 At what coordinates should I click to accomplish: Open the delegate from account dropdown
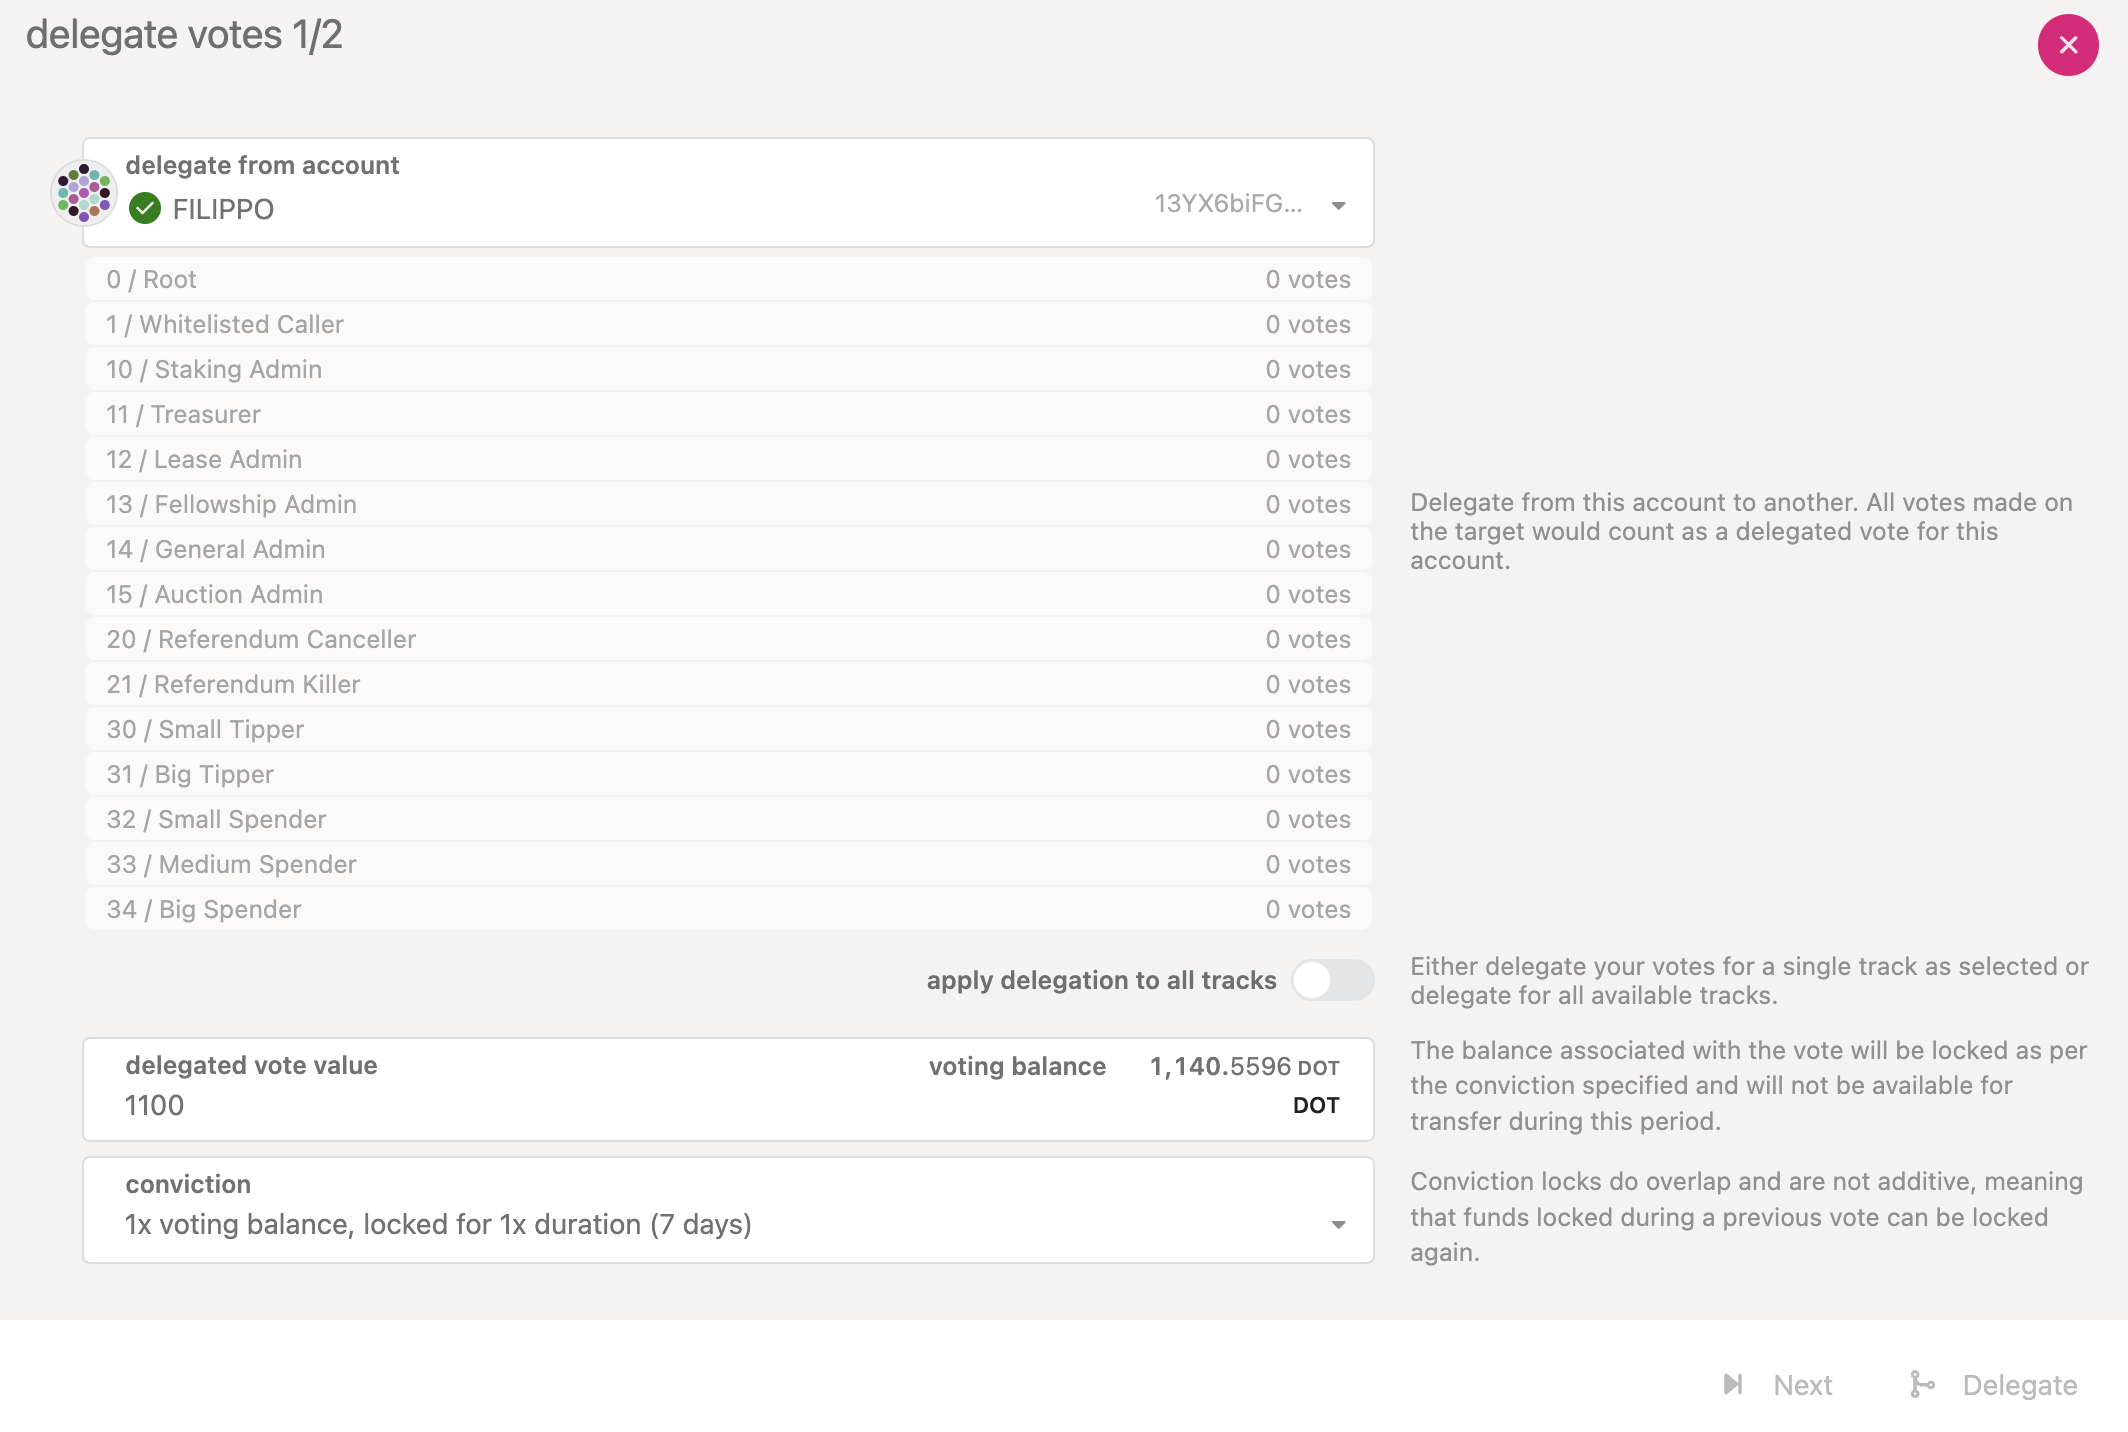coord(1338,206)
